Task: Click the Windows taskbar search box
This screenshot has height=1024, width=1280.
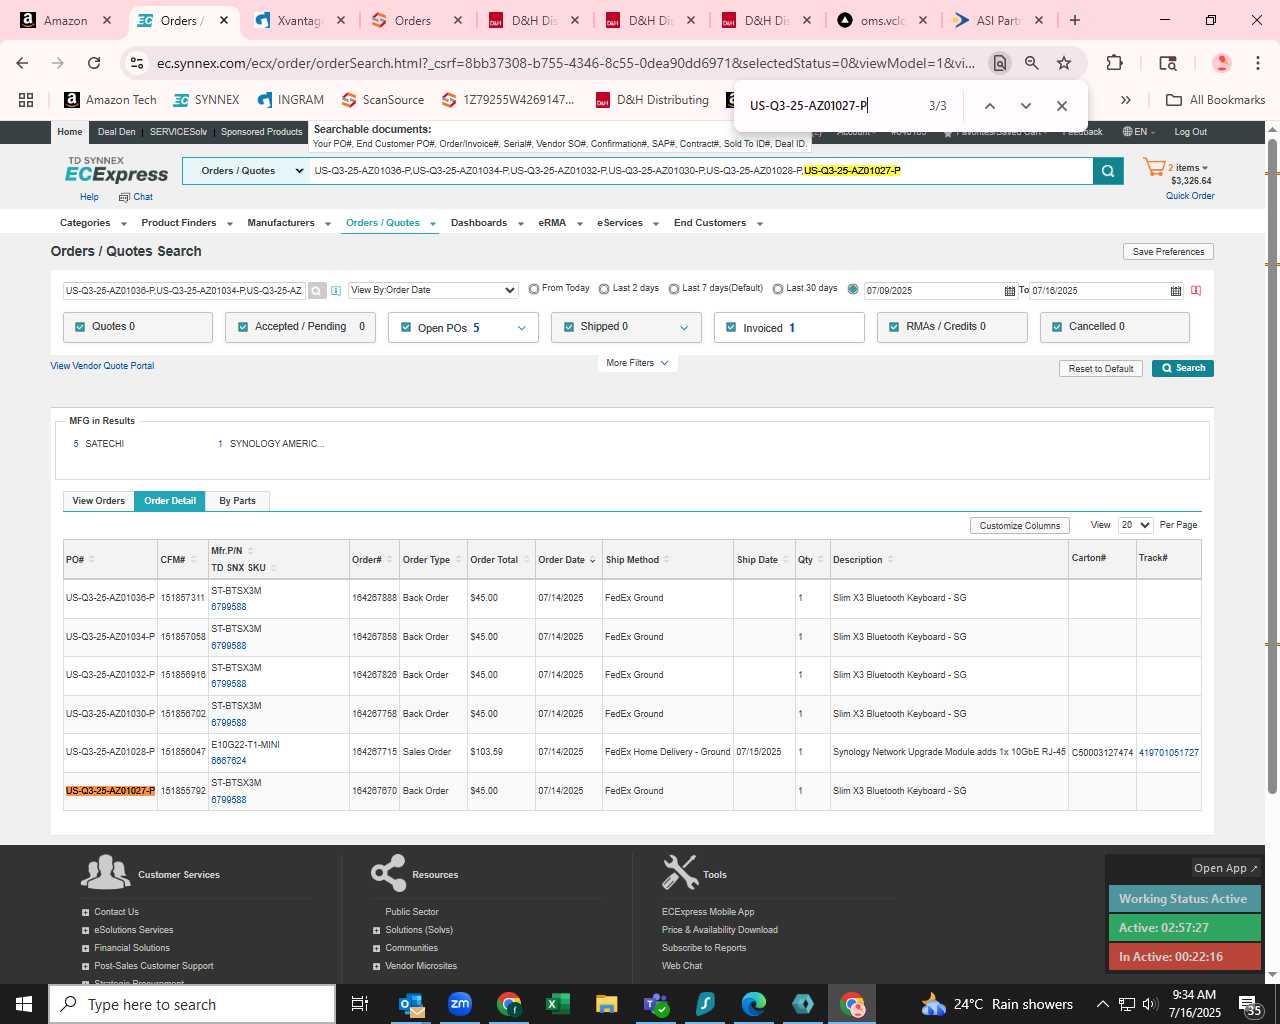Action: pyautogui.click(x=192, y=1004)
